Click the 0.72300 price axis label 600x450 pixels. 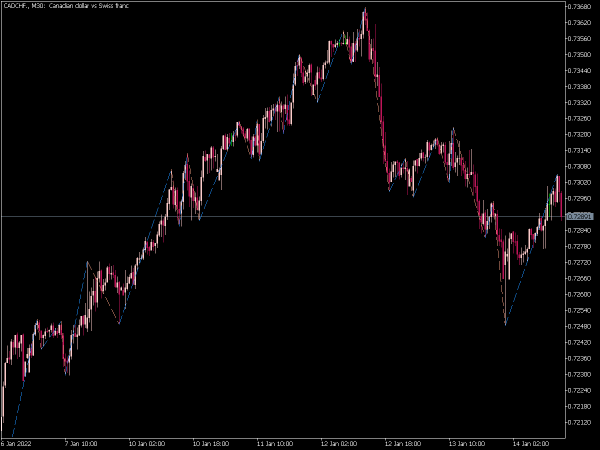coord(580,375)
